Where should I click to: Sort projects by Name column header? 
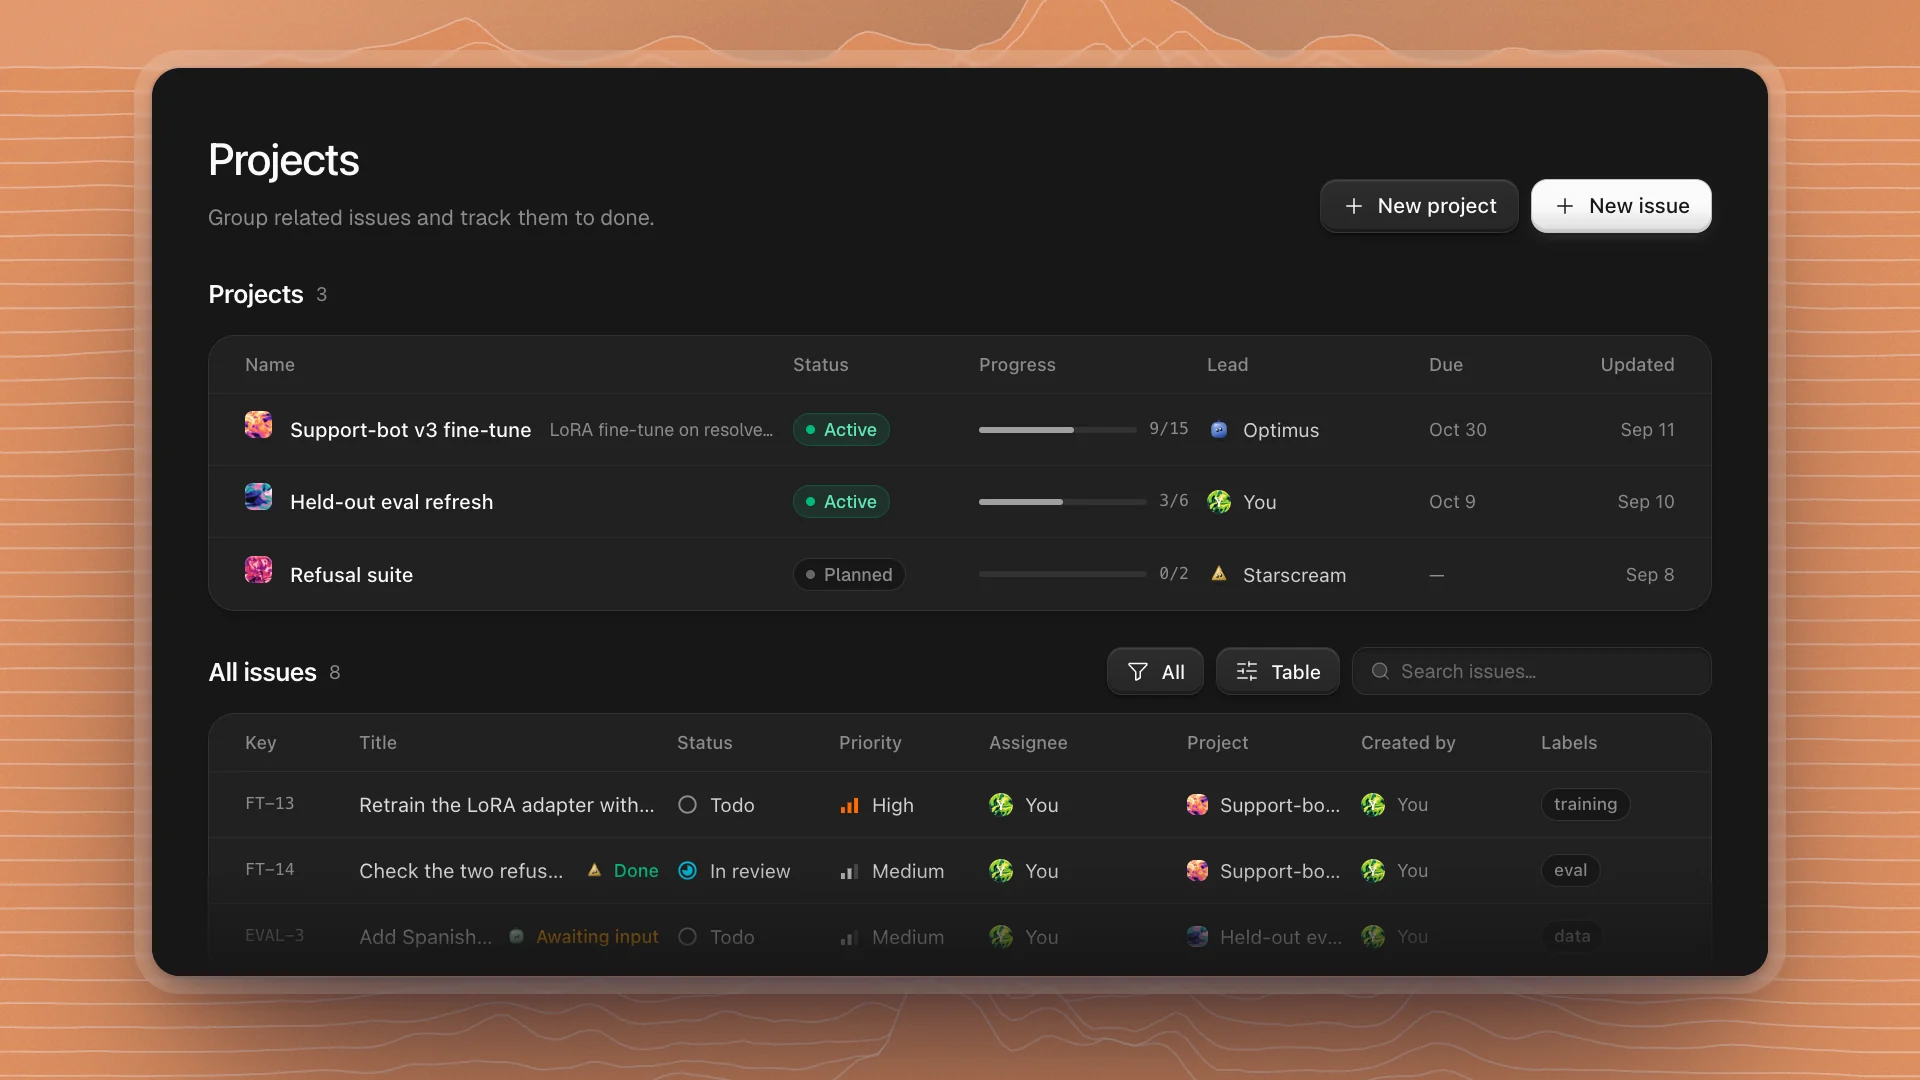[270, 365]
